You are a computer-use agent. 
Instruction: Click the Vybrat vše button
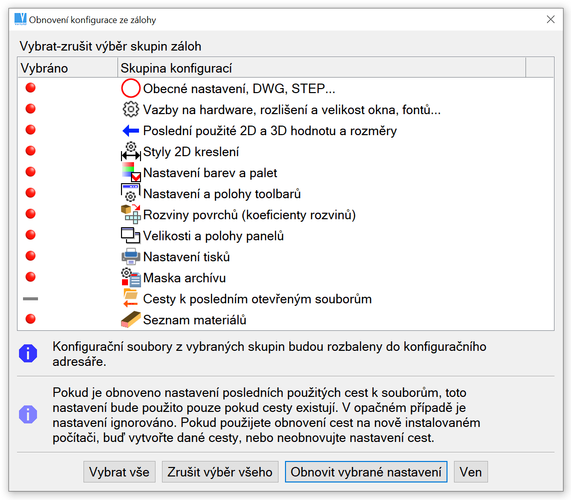[119, 472]
